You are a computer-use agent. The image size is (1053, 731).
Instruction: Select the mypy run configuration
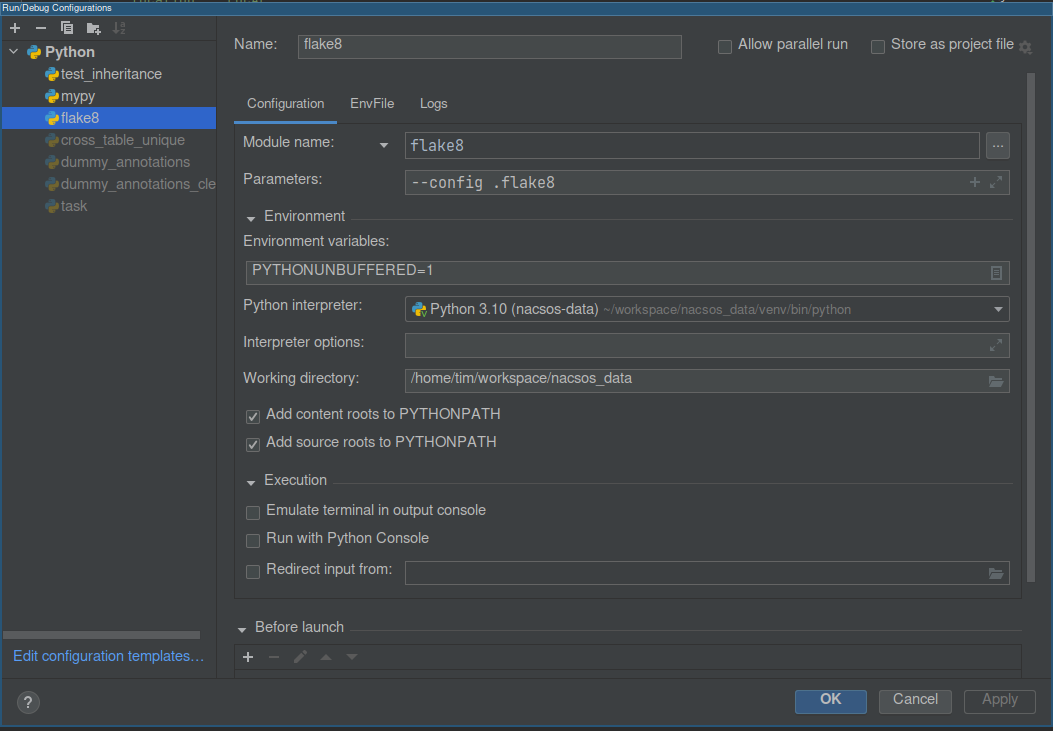tap(78, 96)
